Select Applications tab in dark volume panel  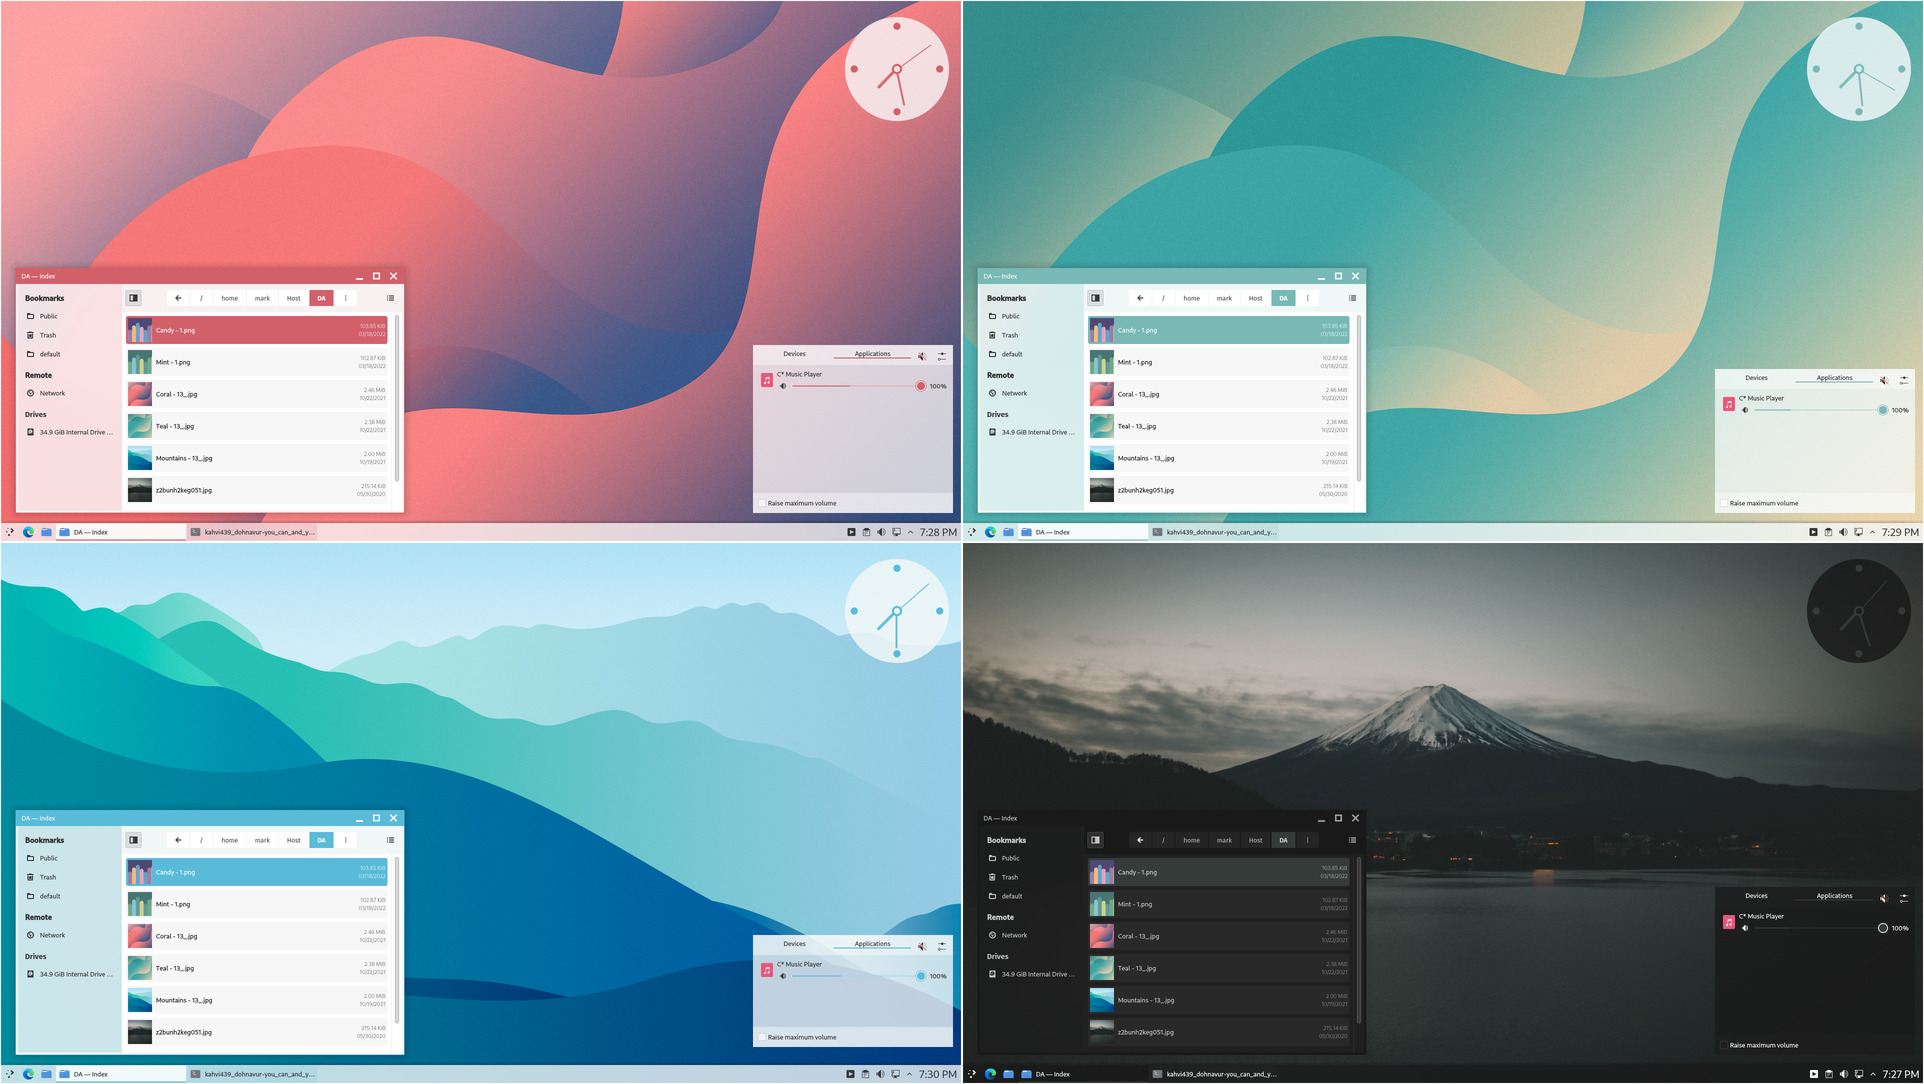[x=1834, y=896]
